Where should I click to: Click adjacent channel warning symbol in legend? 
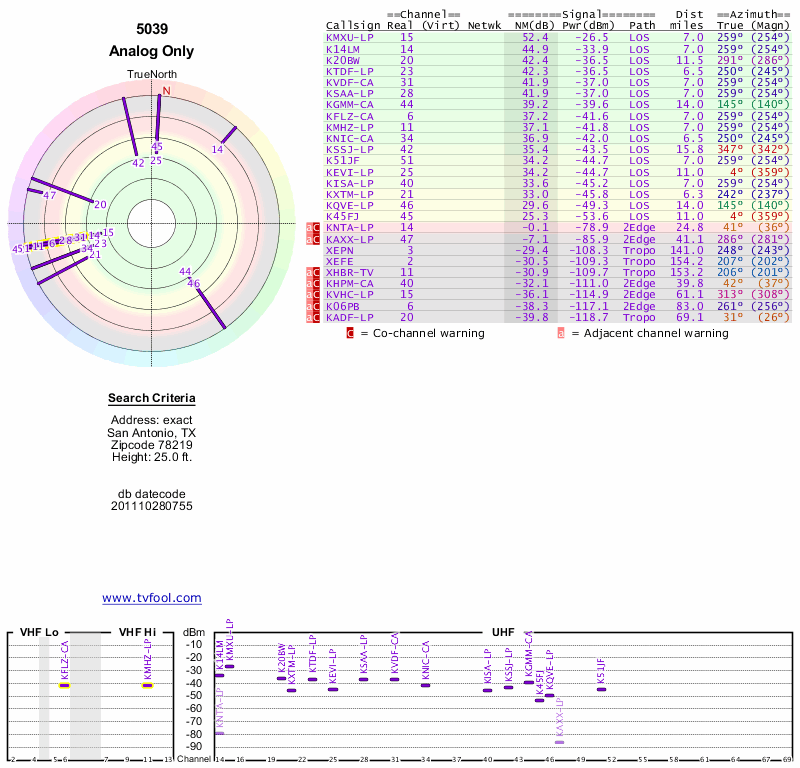[x=560, y=333]
